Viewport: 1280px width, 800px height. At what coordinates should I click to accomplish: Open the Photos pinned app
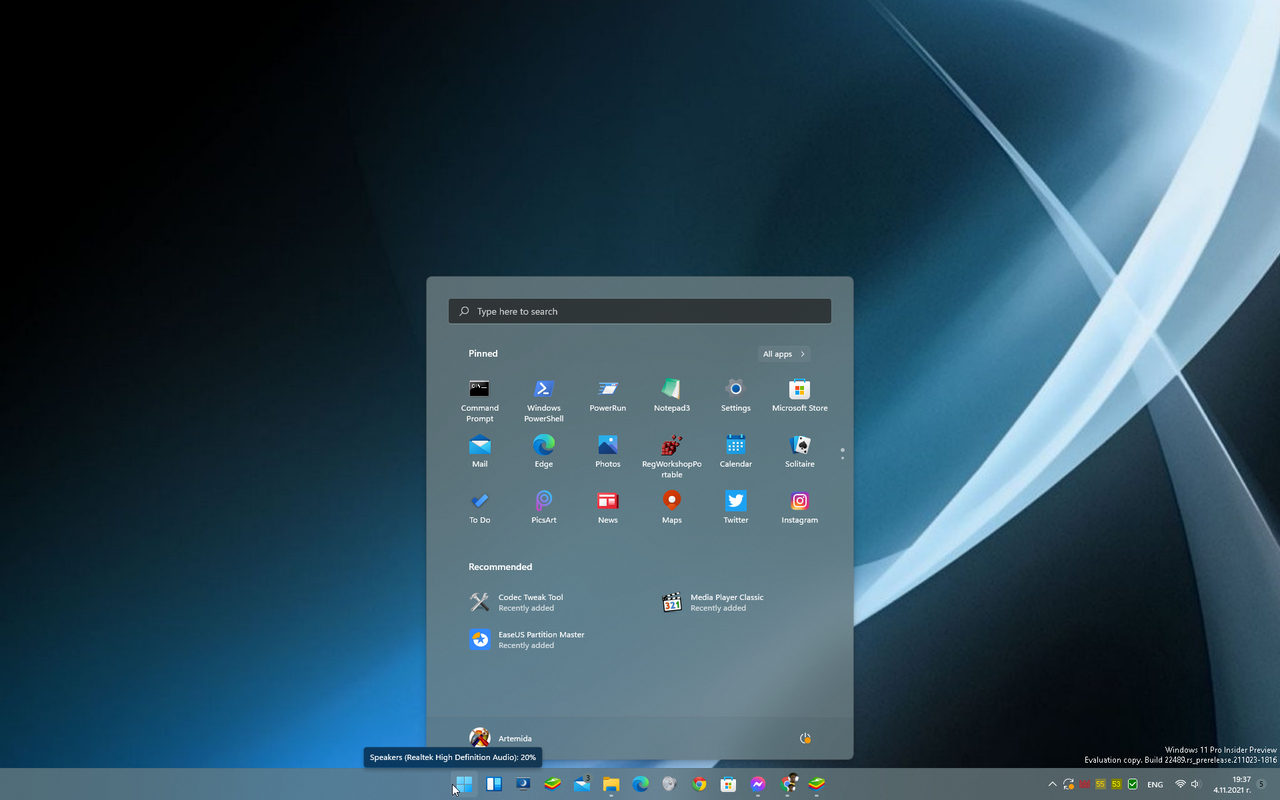(608, 452)
